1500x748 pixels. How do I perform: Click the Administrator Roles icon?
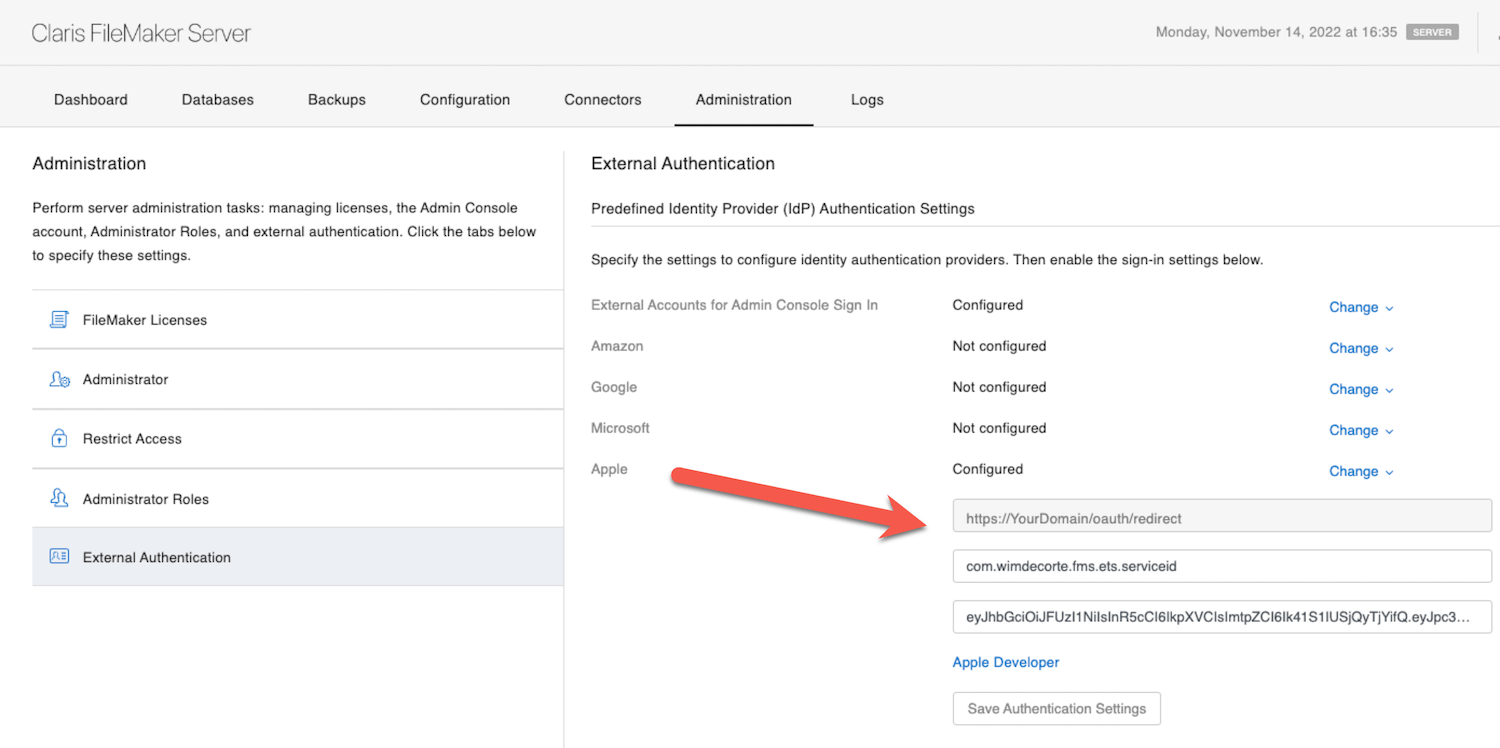click(x=59, y=498)
